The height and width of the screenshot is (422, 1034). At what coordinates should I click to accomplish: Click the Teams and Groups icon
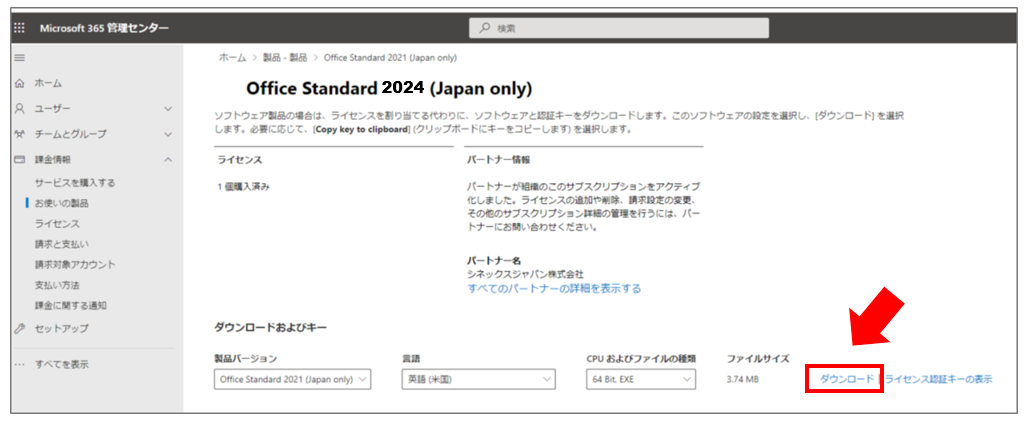point(19,134)
